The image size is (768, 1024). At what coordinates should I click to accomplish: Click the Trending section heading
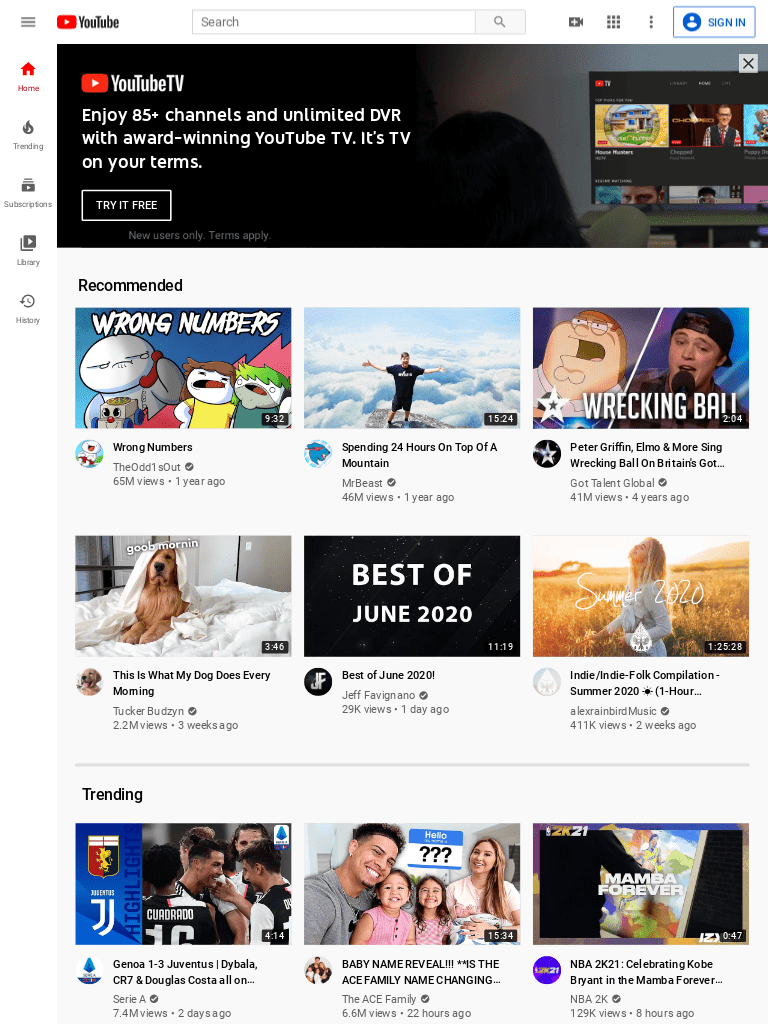pyautogui.click(x=112, y=794)
